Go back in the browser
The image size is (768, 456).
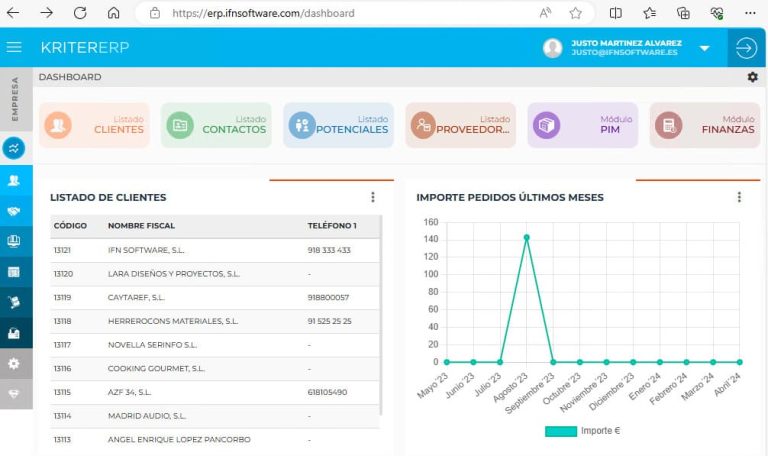[x=13, y=13]
